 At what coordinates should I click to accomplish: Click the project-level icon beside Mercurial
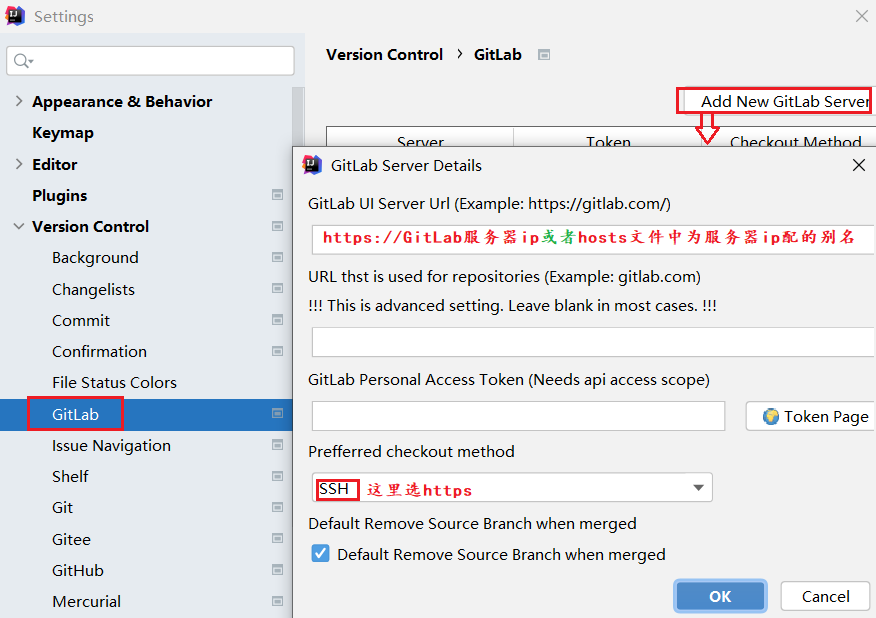277,602
